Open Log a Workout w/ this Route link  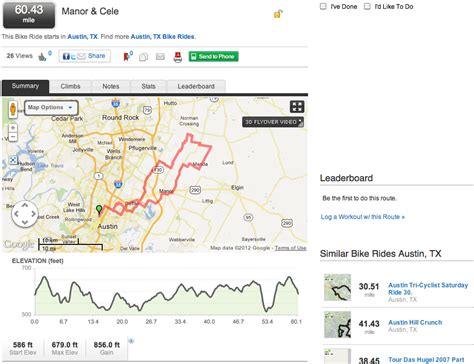tap(362, 217)
